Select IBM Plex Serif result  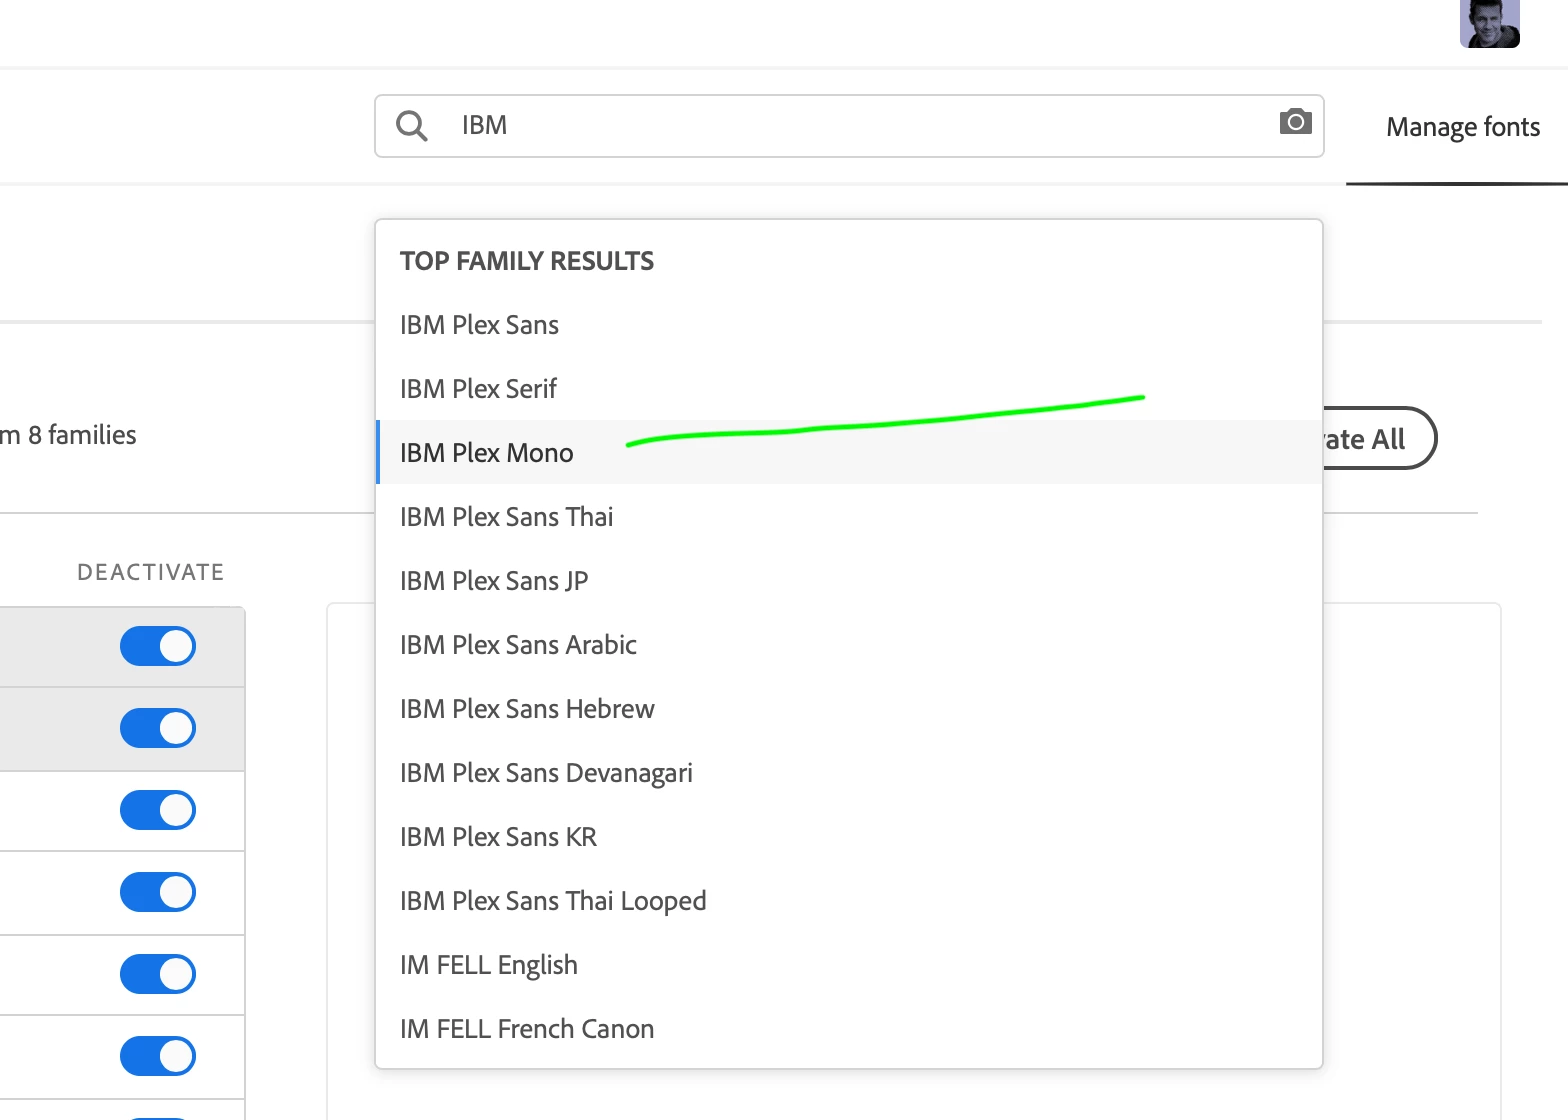coord(849,388)
